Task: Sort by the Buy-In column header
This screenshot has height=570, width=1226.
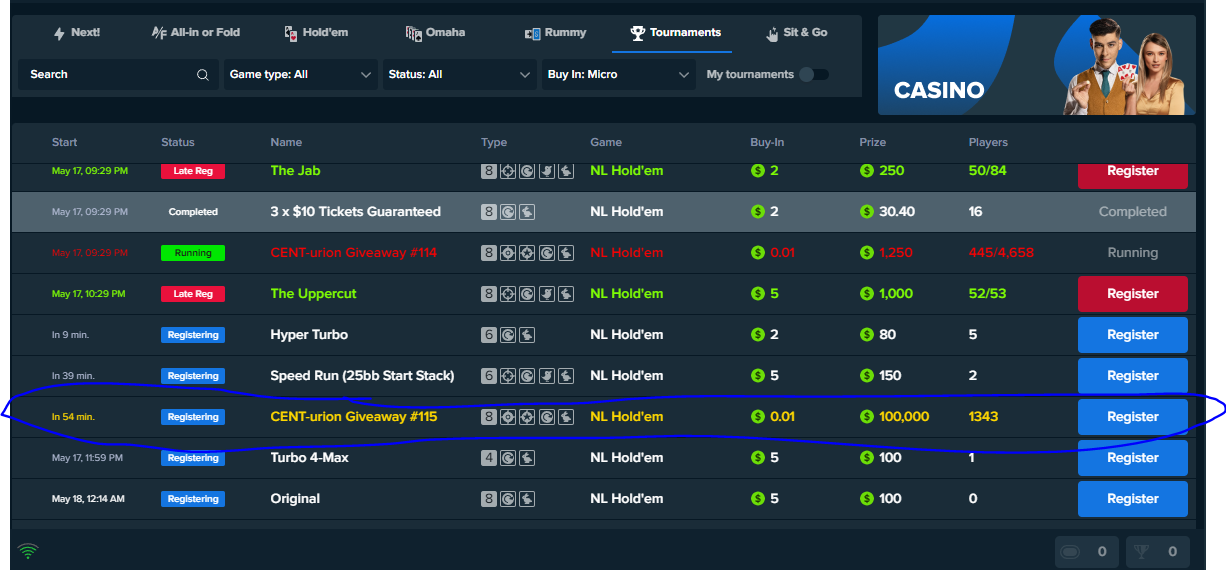Action: [767, 142]
